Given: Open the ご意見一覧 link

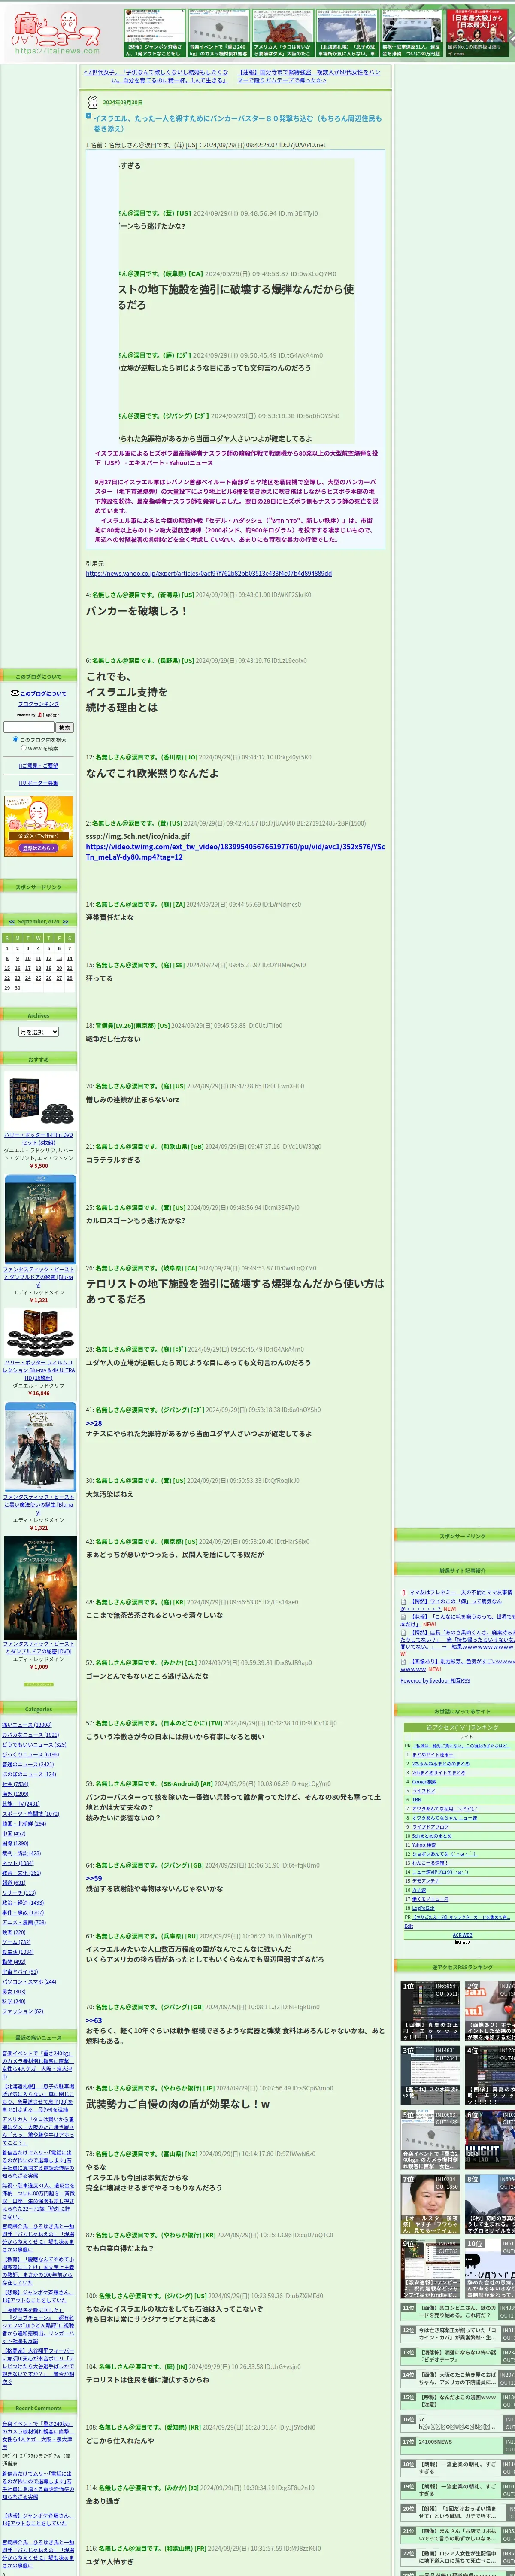Looking at the screenshot, I should (38, 765).
